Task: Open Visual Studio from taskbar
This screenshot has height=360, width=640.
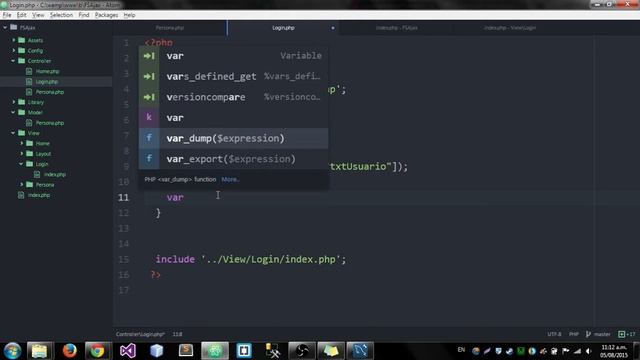Action: pos(127,351)
